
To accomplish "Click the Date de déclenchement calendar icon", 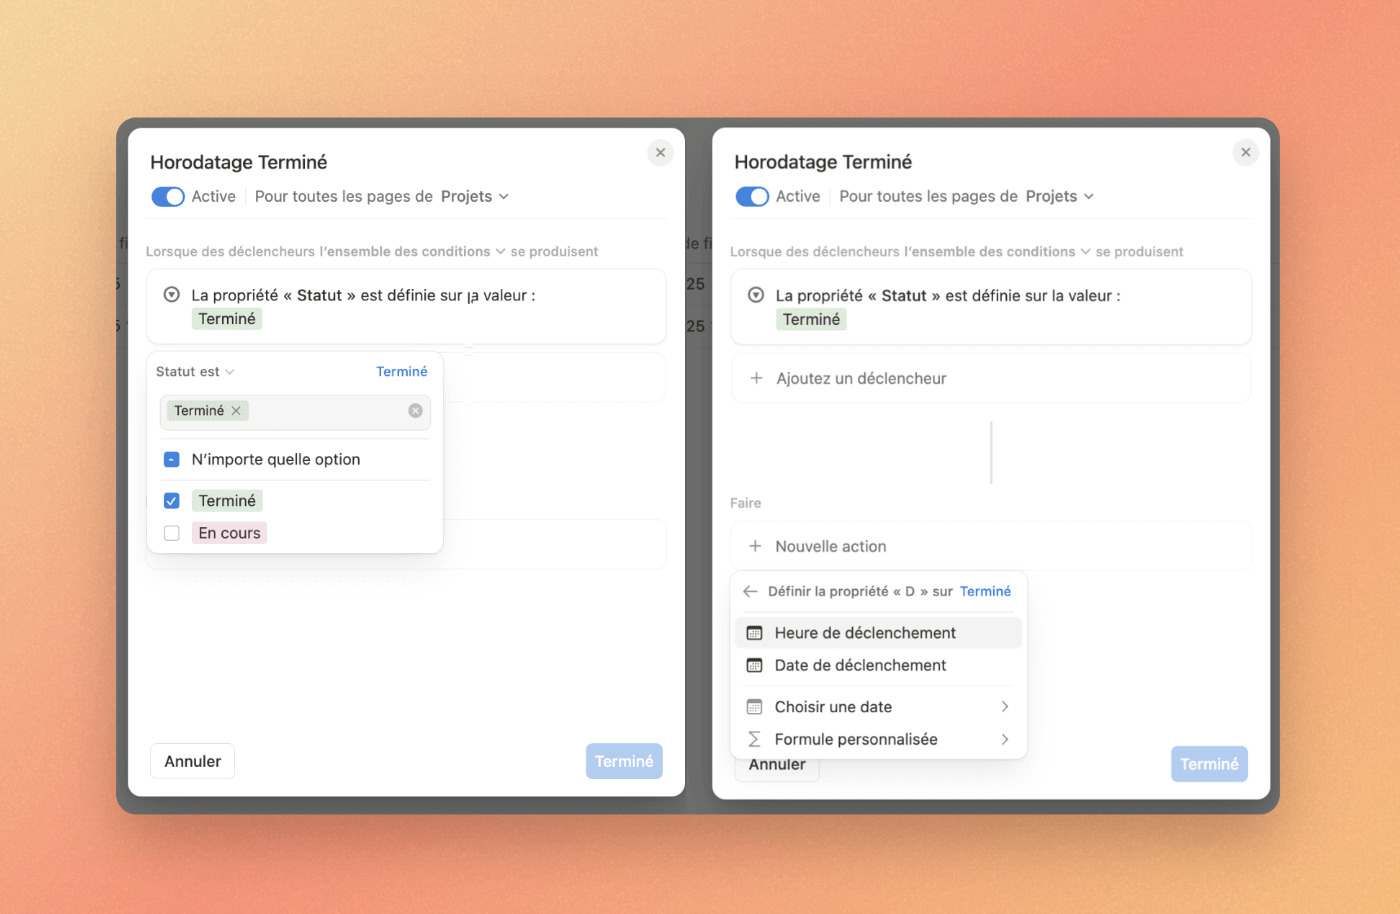I will (756, 665).
